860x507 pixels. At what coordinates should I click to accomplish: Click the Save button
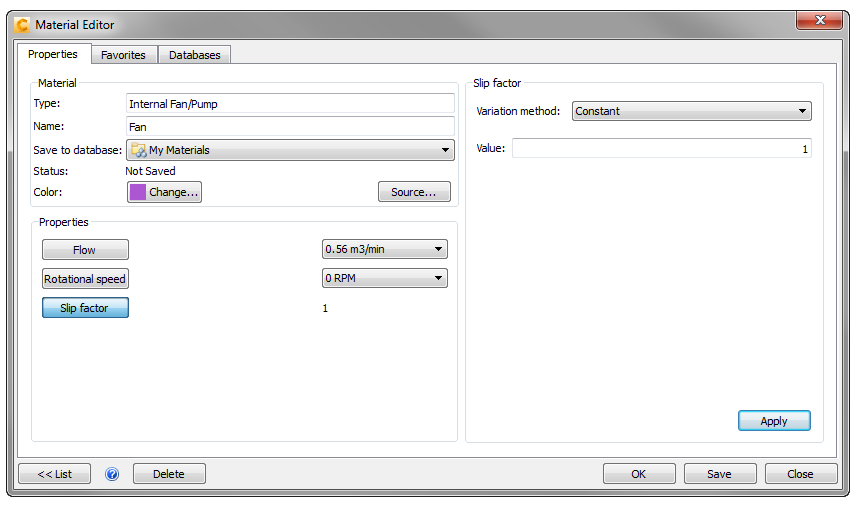[720, 474]
